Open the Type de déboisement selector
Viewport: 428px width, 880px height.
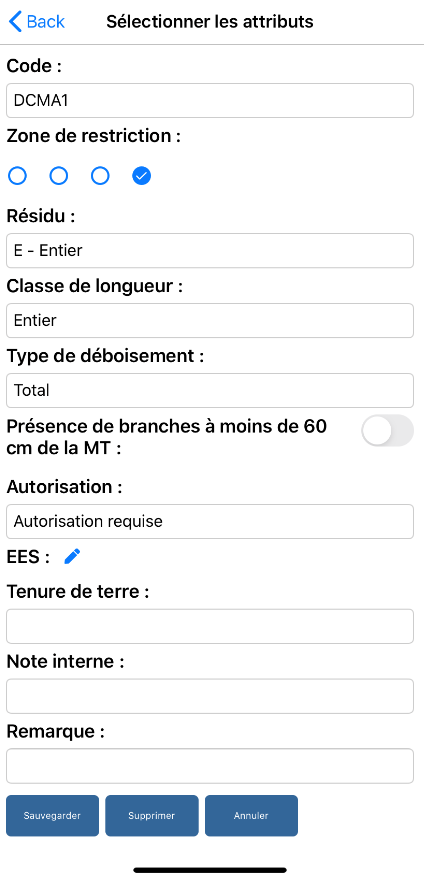pyautogui.click(x=210, y=390)
